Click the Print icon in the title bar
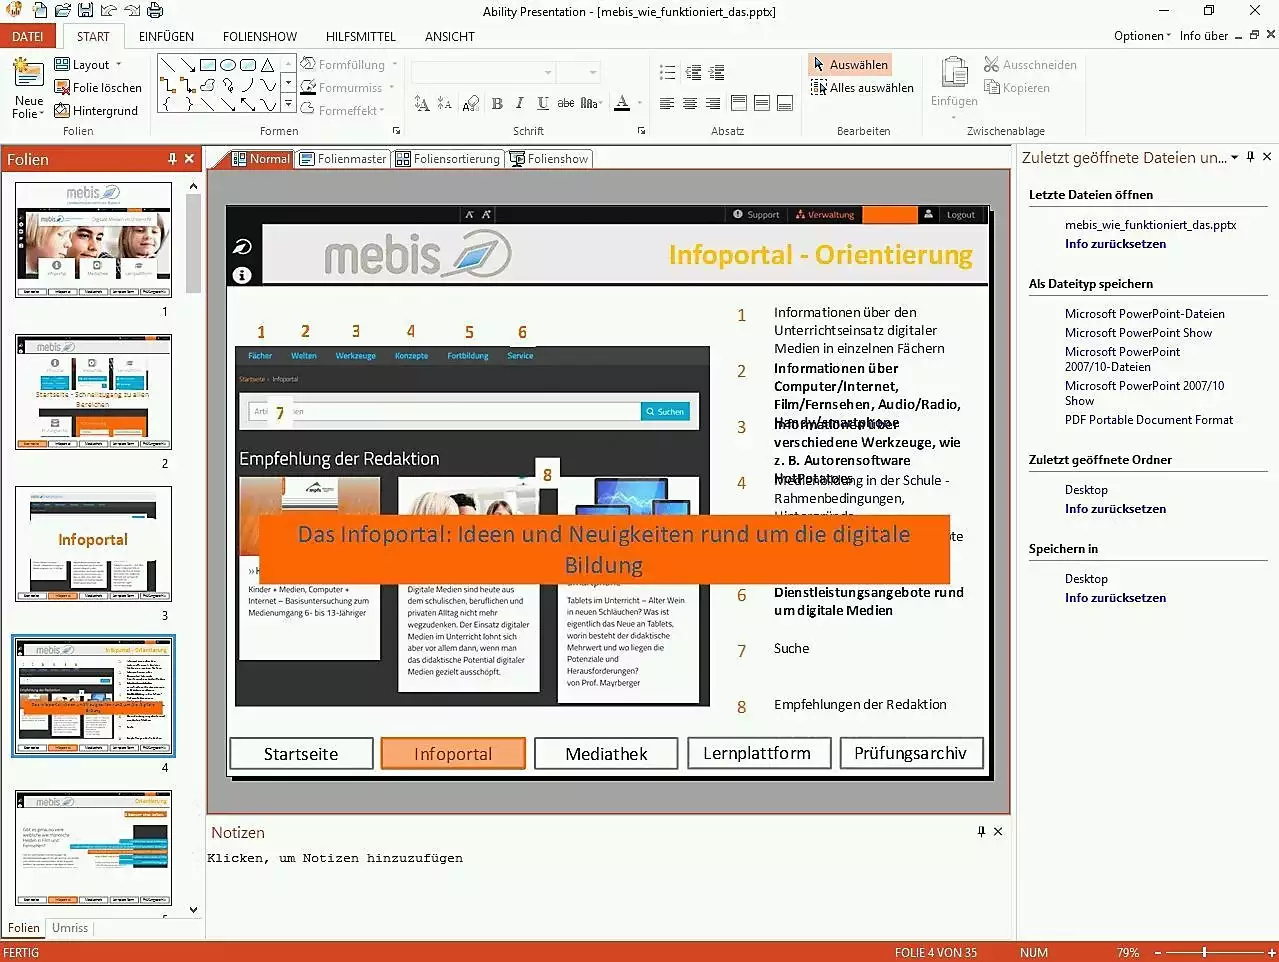This screenshot has width=1279, height=962. pyautogui.click(x=155, y=11)
